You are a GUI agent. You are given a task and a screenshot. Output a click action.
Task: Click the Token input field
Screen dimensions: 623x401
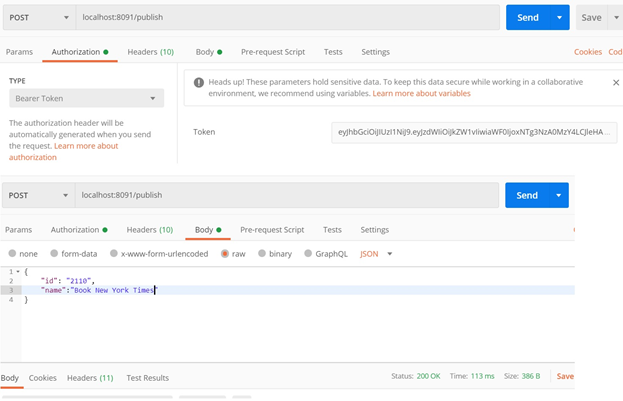click(x=473, y=132)
